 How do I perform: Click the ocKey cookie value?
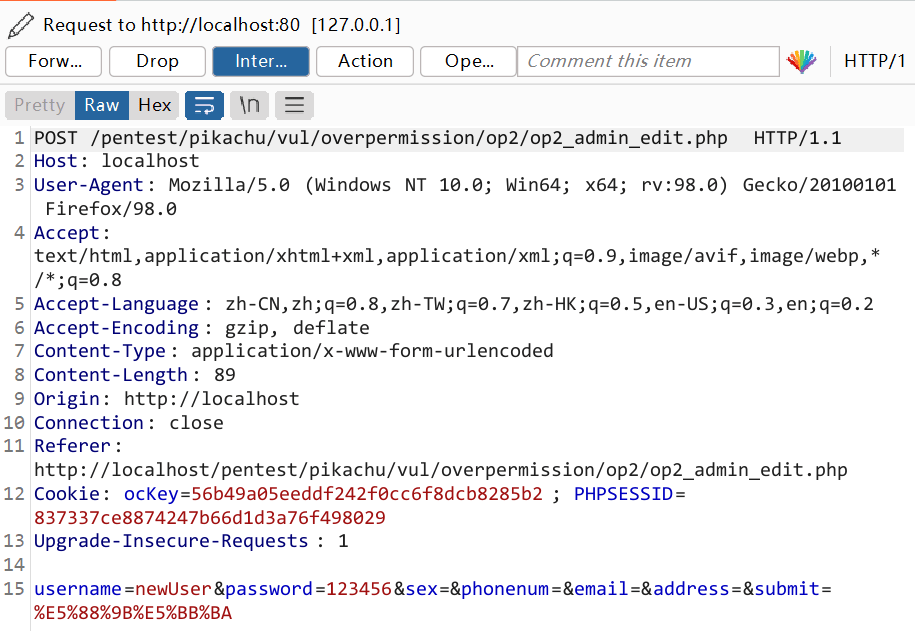[367, 494]
